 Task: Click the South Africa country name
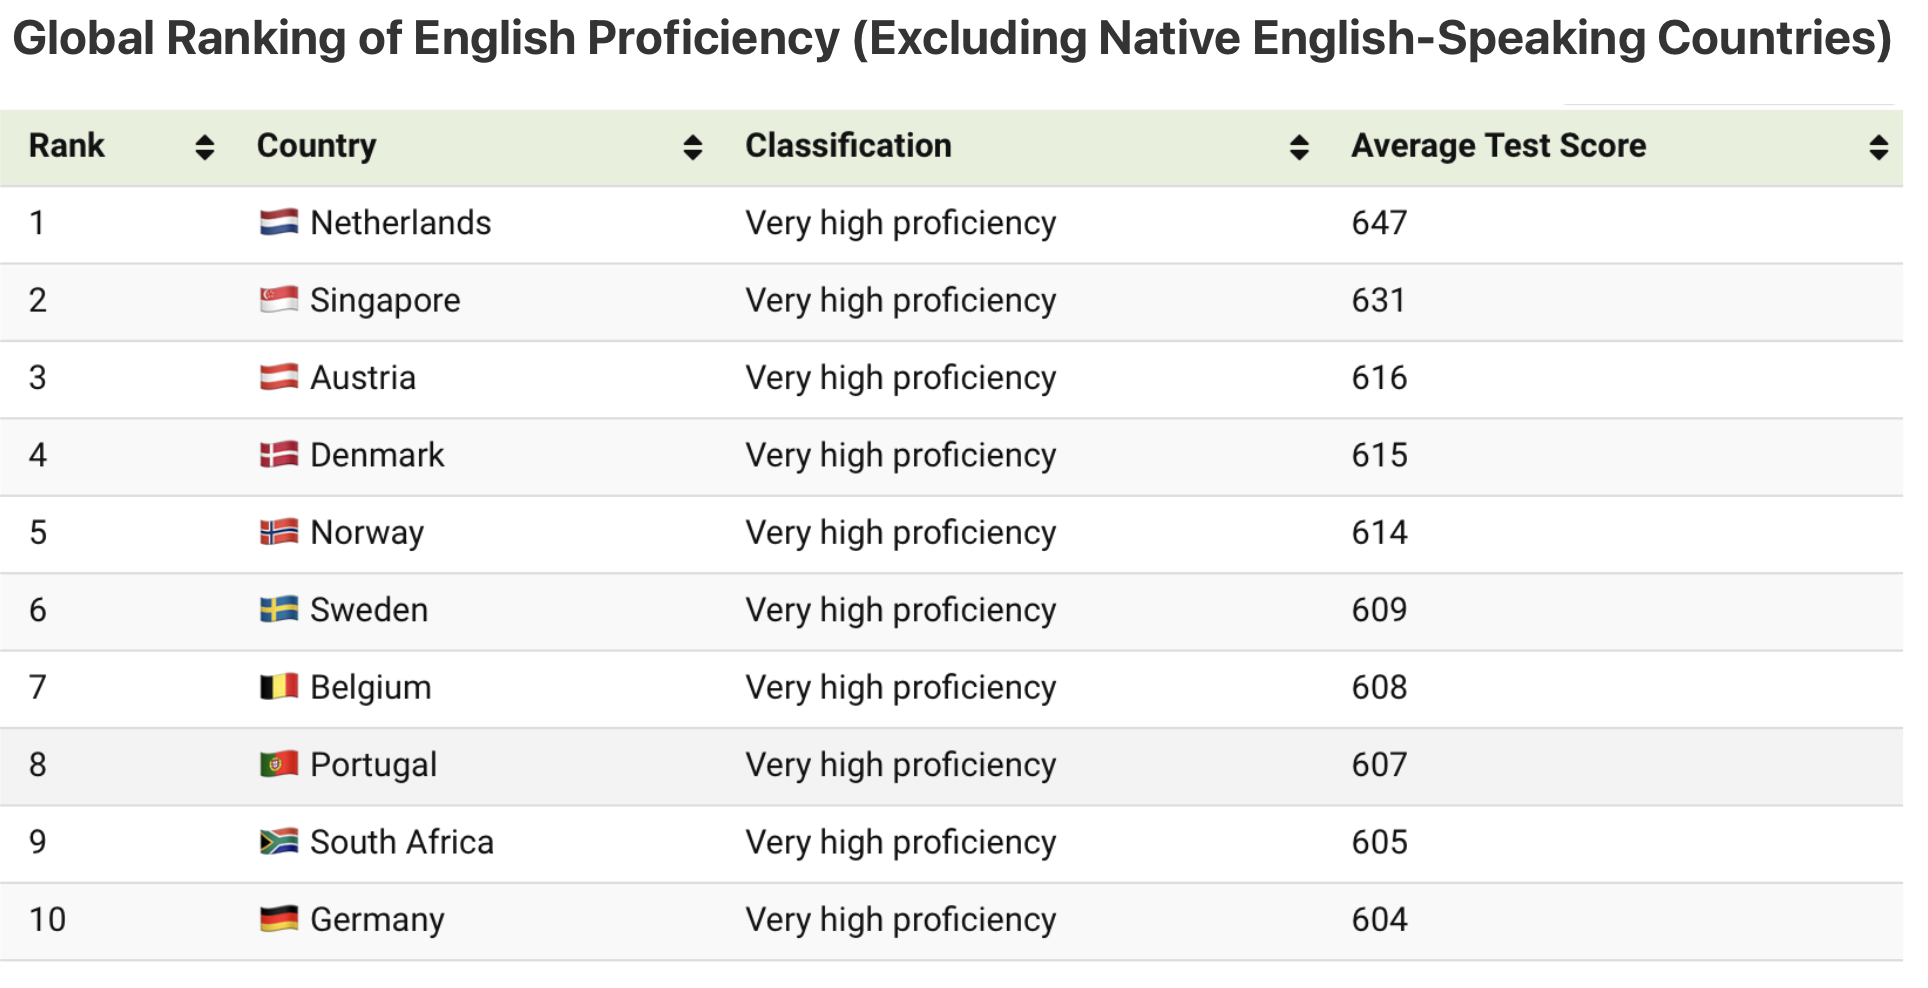click(402, 842)
